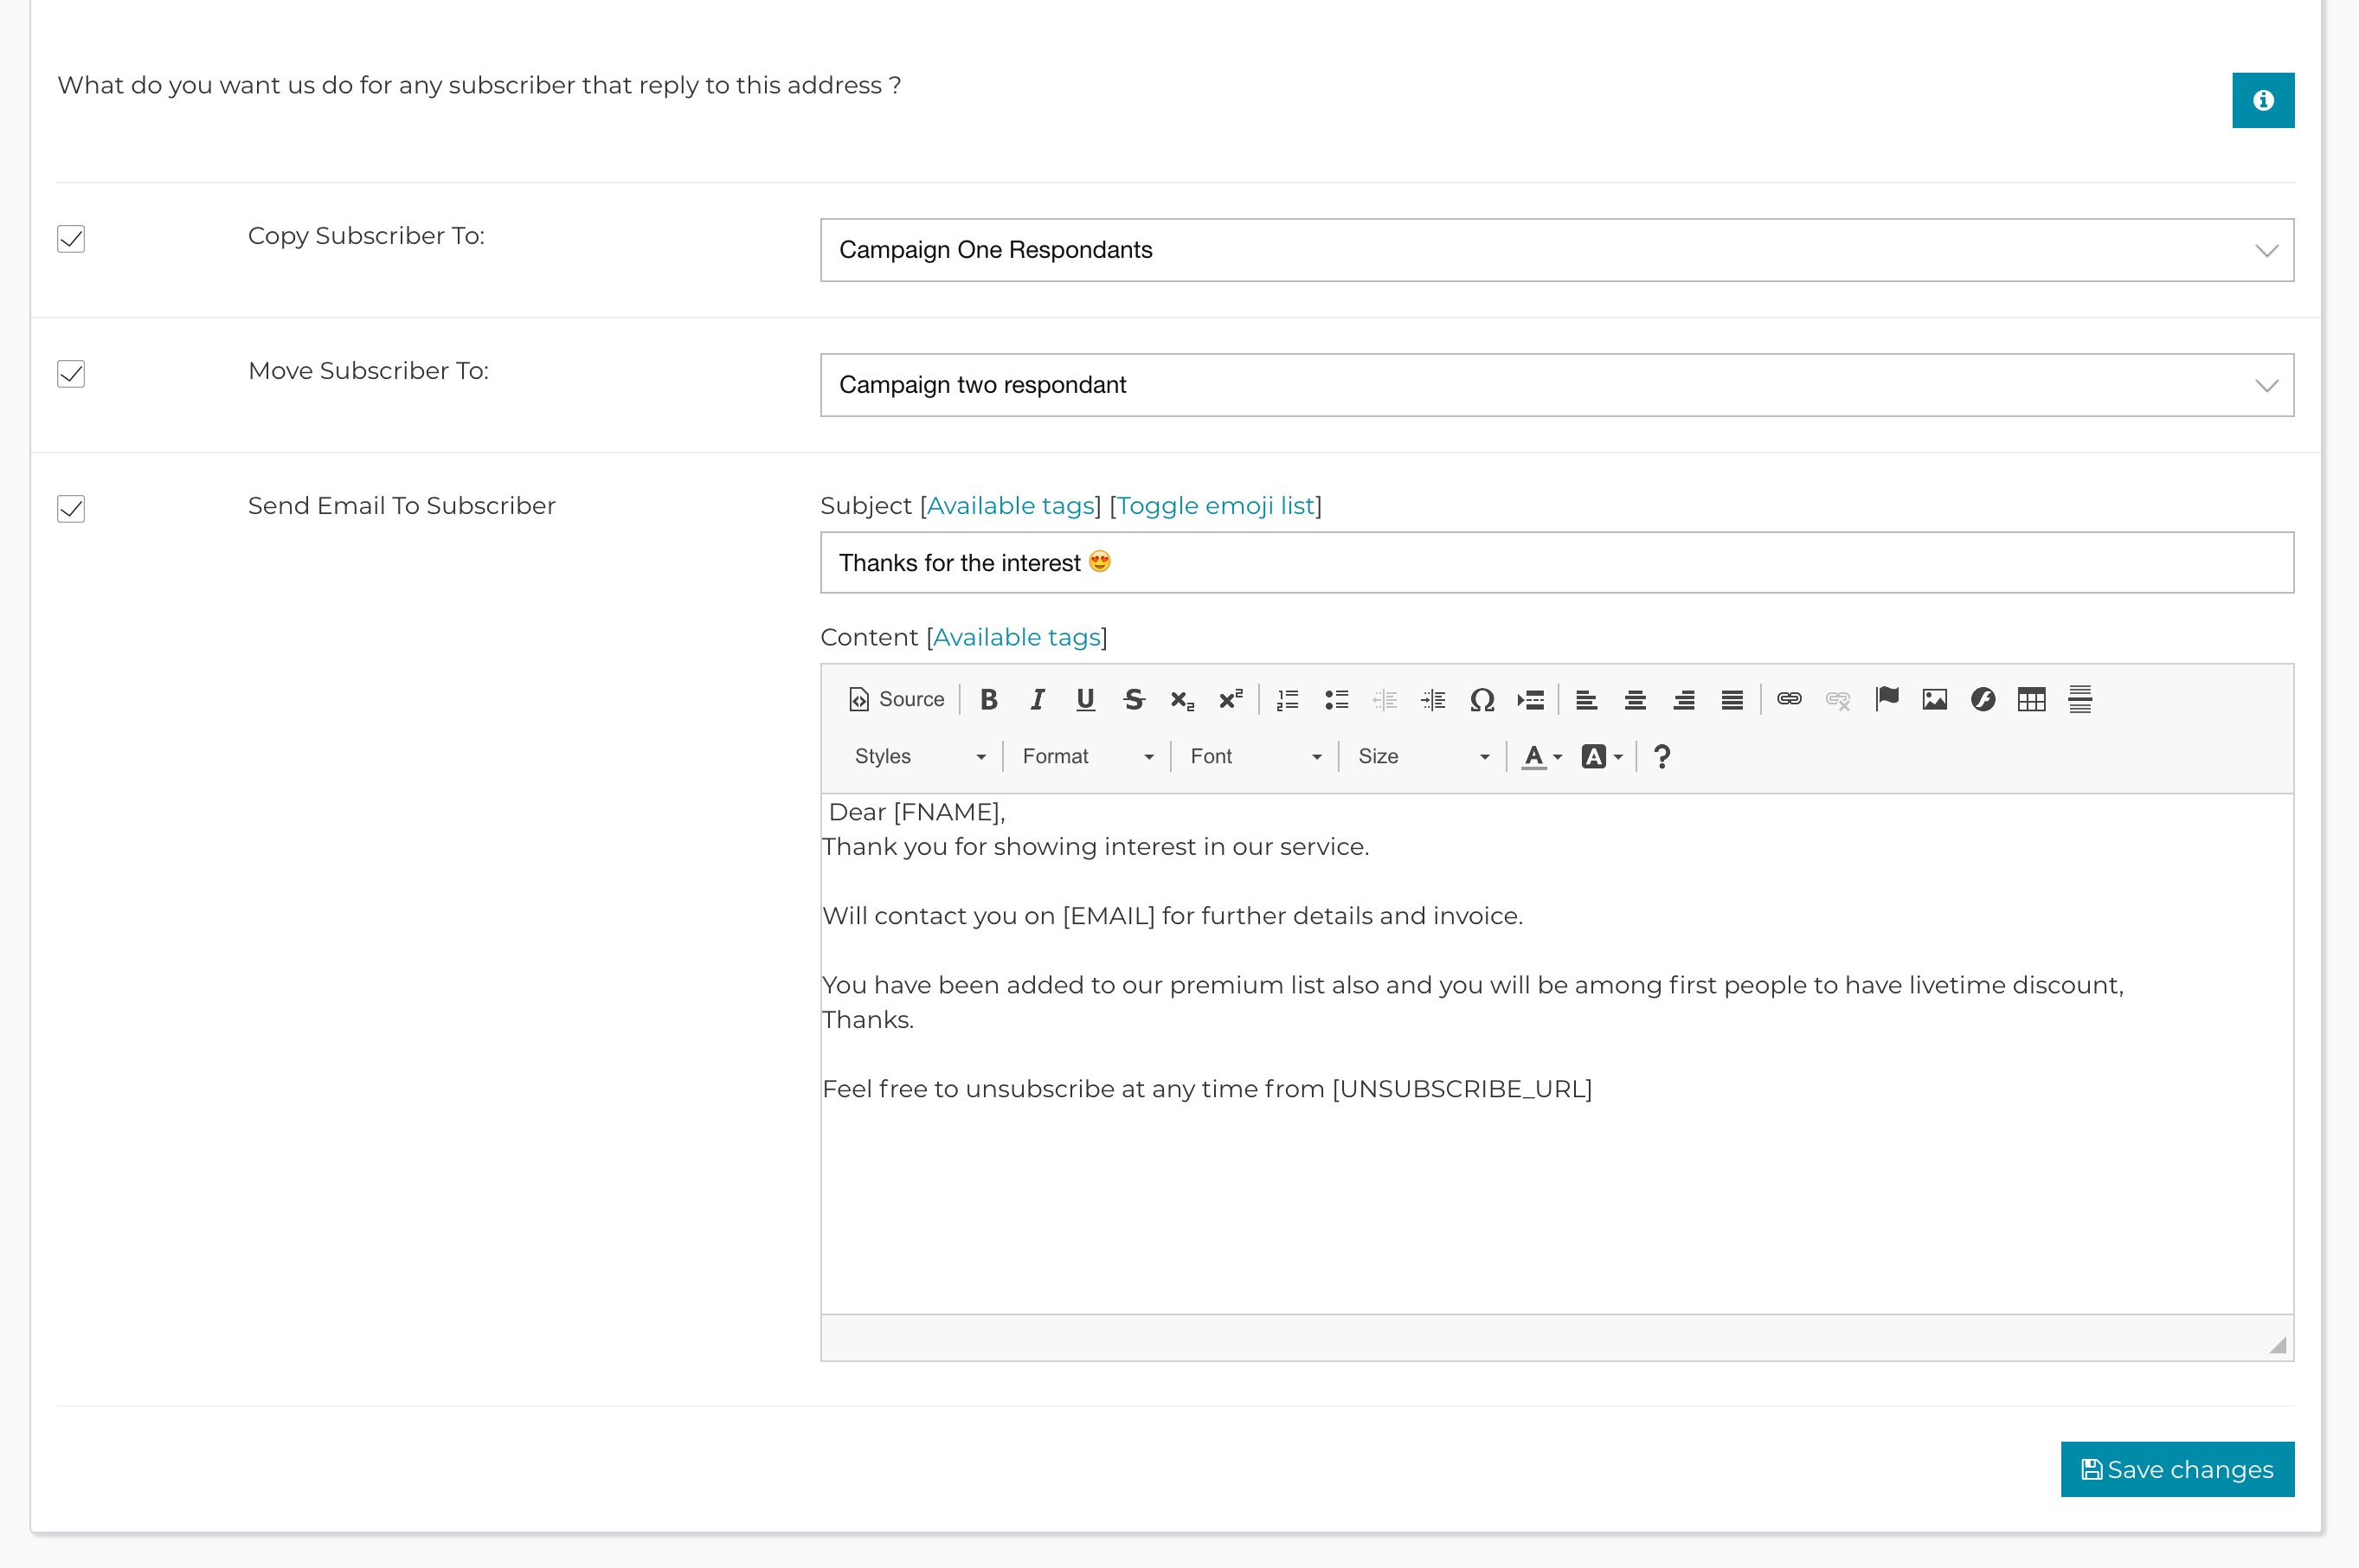
Task: Open the Move Subscriber To list dropdown
Action: pyautogui.click(x=1557, y=385)
